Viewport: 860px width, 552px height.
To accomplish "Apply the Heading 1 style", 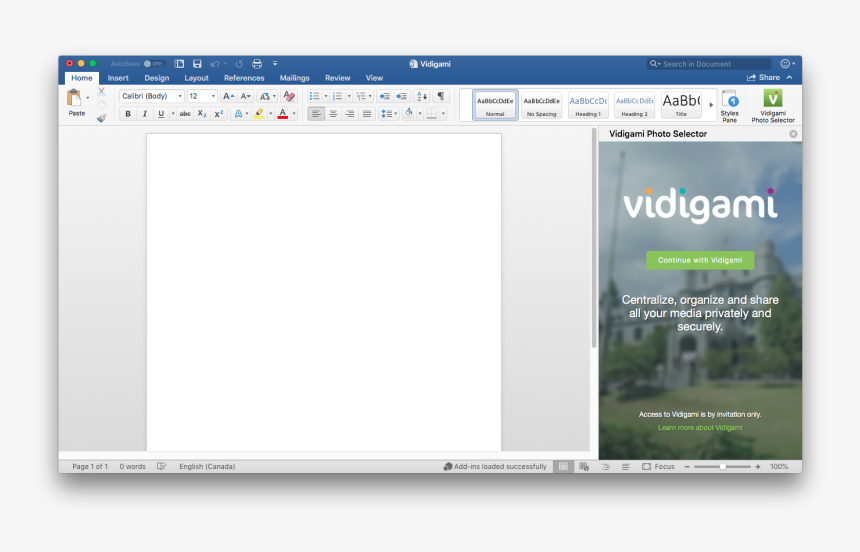I will (x=588, y=105).
